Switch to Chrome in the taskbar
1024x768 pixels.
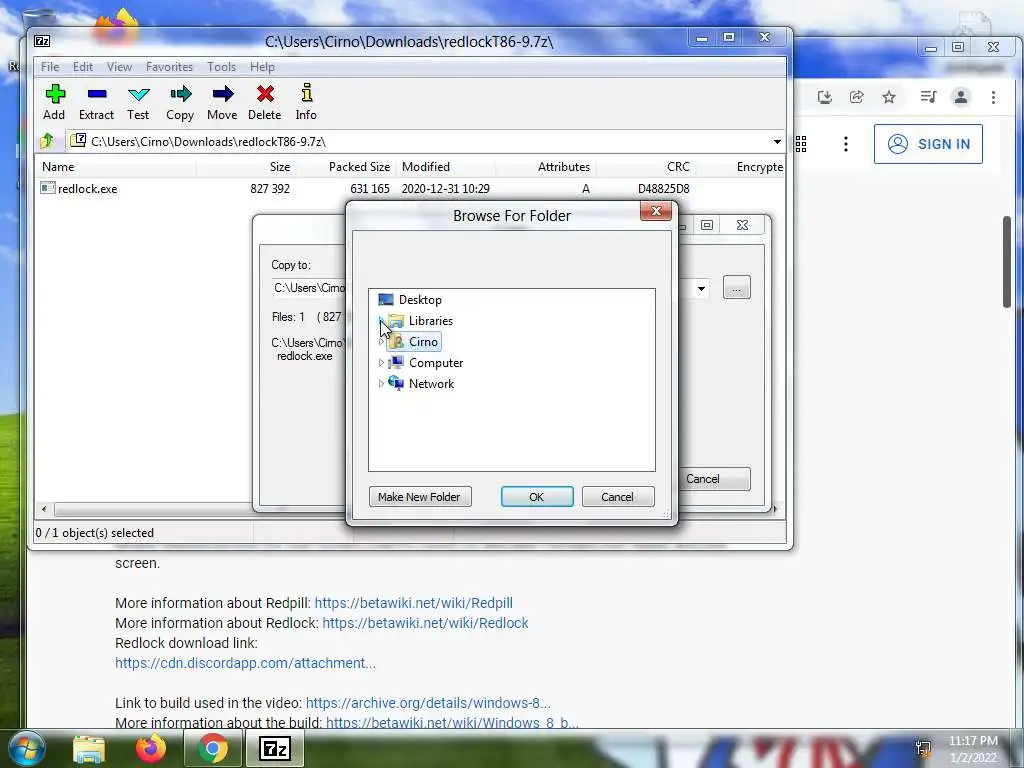coord(213,748)
